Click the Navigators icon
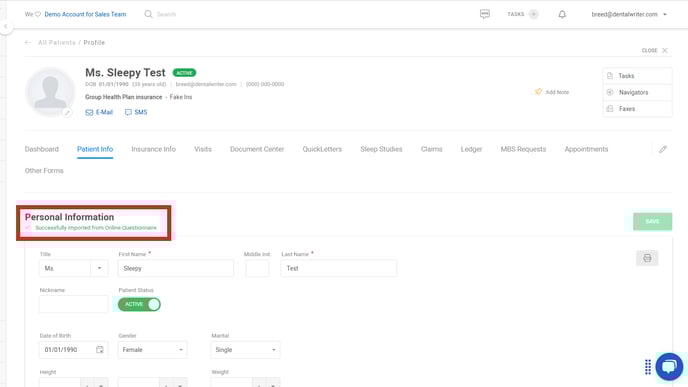The height and width of the screenshot is (387, 688). pyautogui.click(x=610, y=92)
